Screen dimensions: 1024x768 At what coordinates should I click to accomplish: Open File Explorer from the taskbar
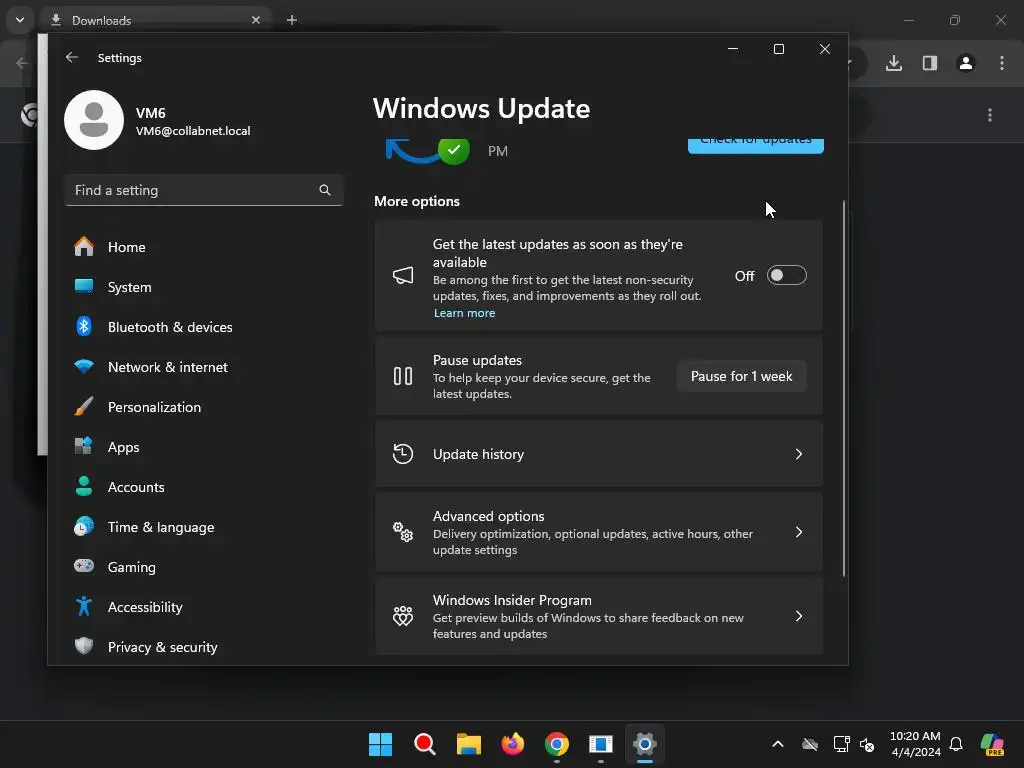tap(468, 744)
